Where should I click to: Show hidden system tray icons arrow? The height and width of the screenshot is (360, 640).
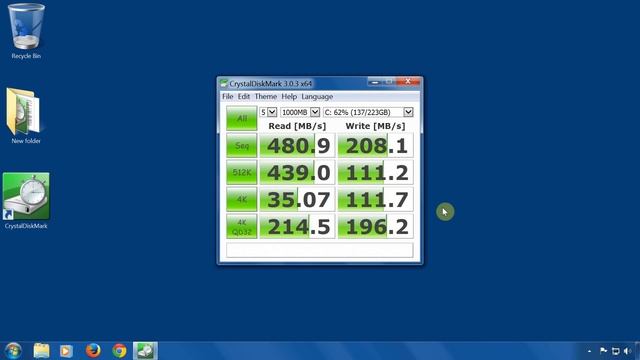pos(589,351)
